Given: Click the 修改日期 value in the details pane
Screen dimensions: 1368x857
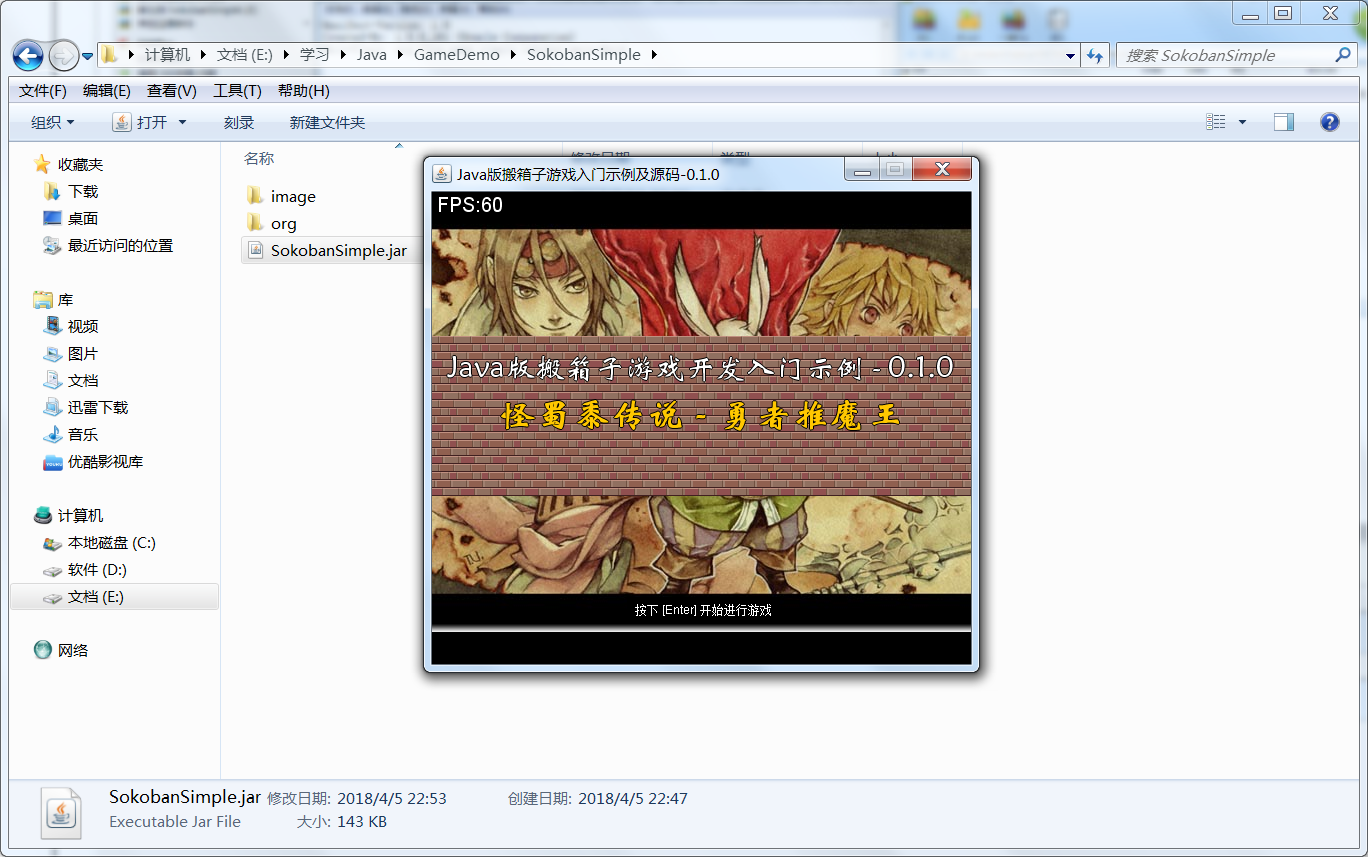Looking at the screenshot, I should [391, 798].
